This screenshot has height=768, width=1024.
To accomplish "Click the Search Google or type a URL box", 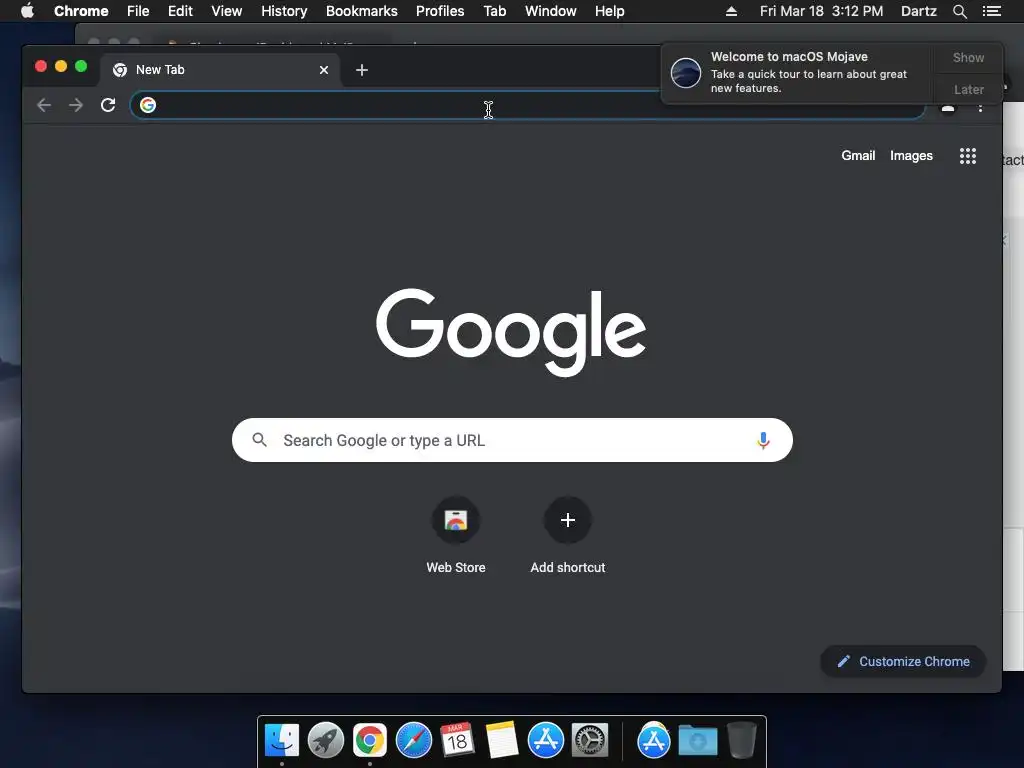I will pyautogui.click(x=512, y=440).
